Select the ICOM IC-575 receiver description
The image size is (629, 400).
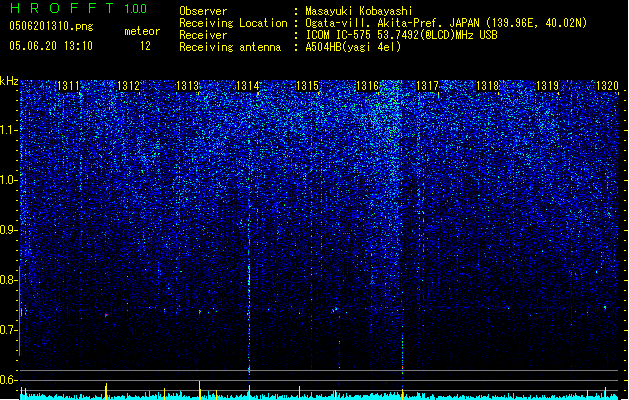(401, 35)
